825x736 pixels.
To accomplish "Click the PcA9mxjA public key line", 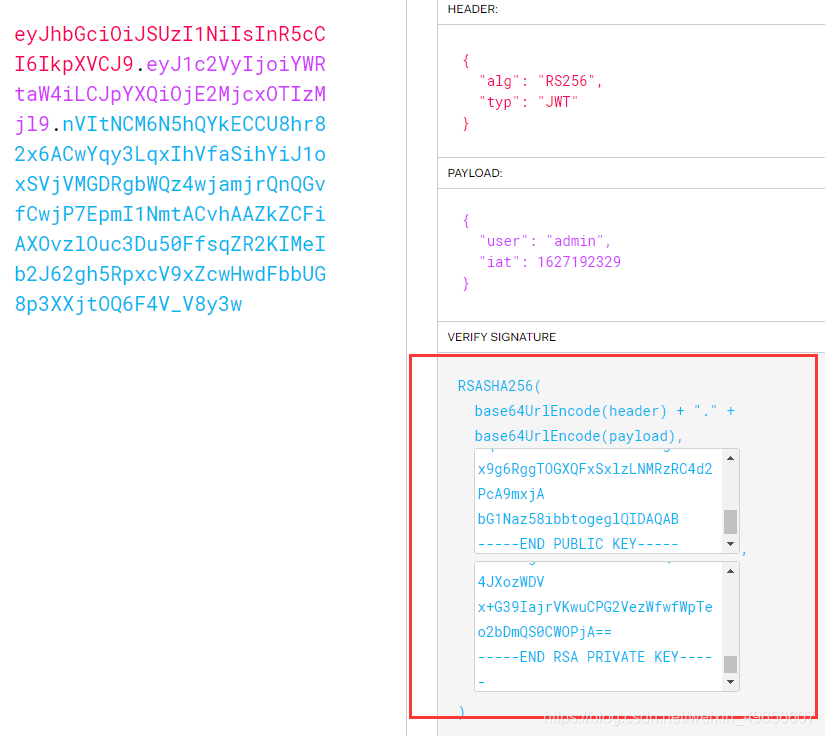I will [x=511, y=494].
